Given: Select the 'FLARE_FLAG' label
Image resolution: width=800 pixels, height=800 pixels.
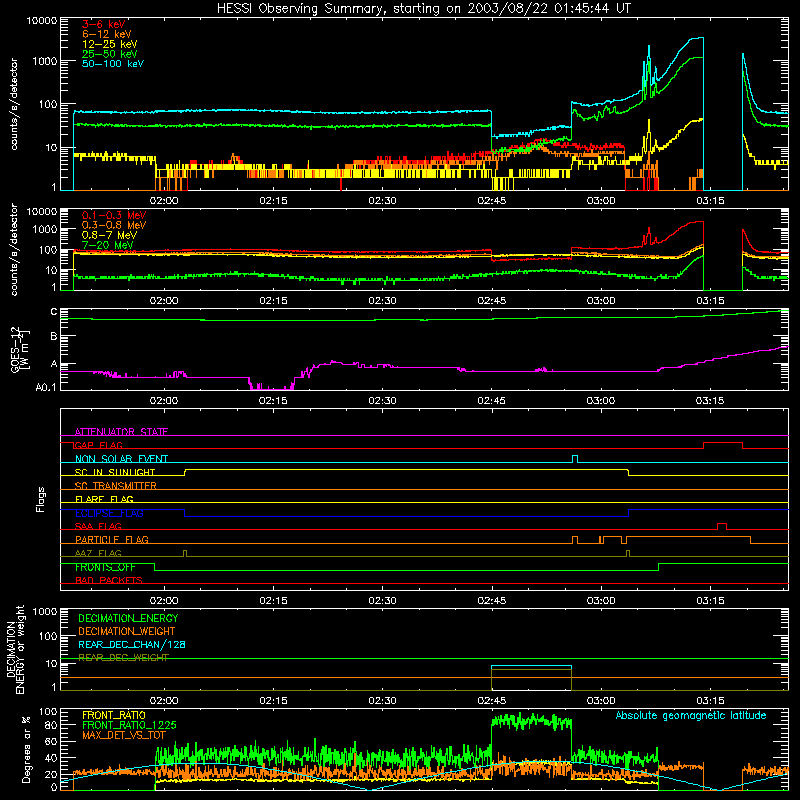Looking at the screenshot, I should click(x=104, y=499).
